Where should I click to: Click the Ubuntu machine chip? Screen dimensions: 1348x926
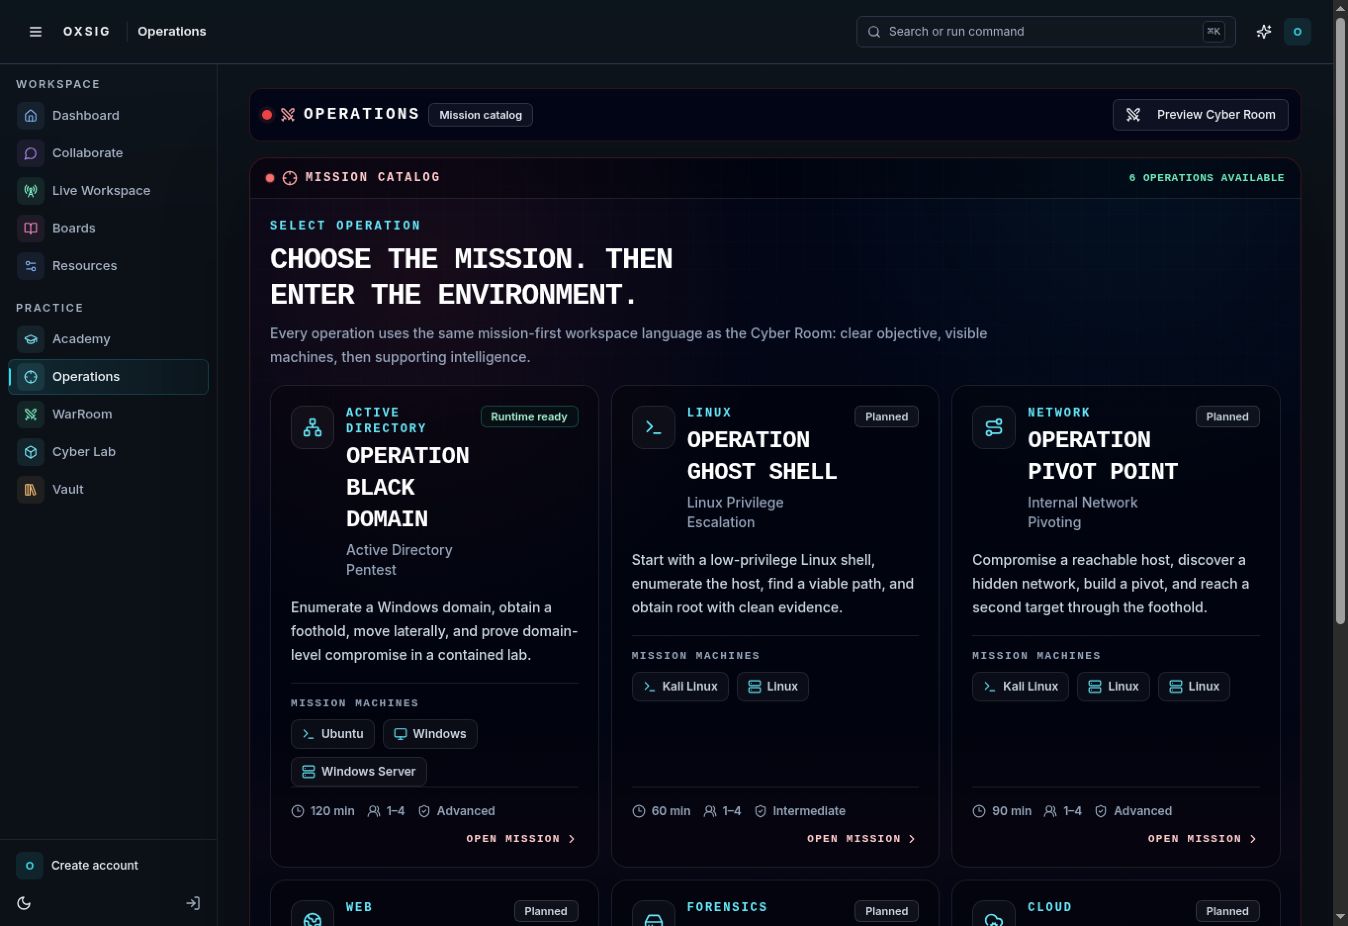[x=333, y=734]
